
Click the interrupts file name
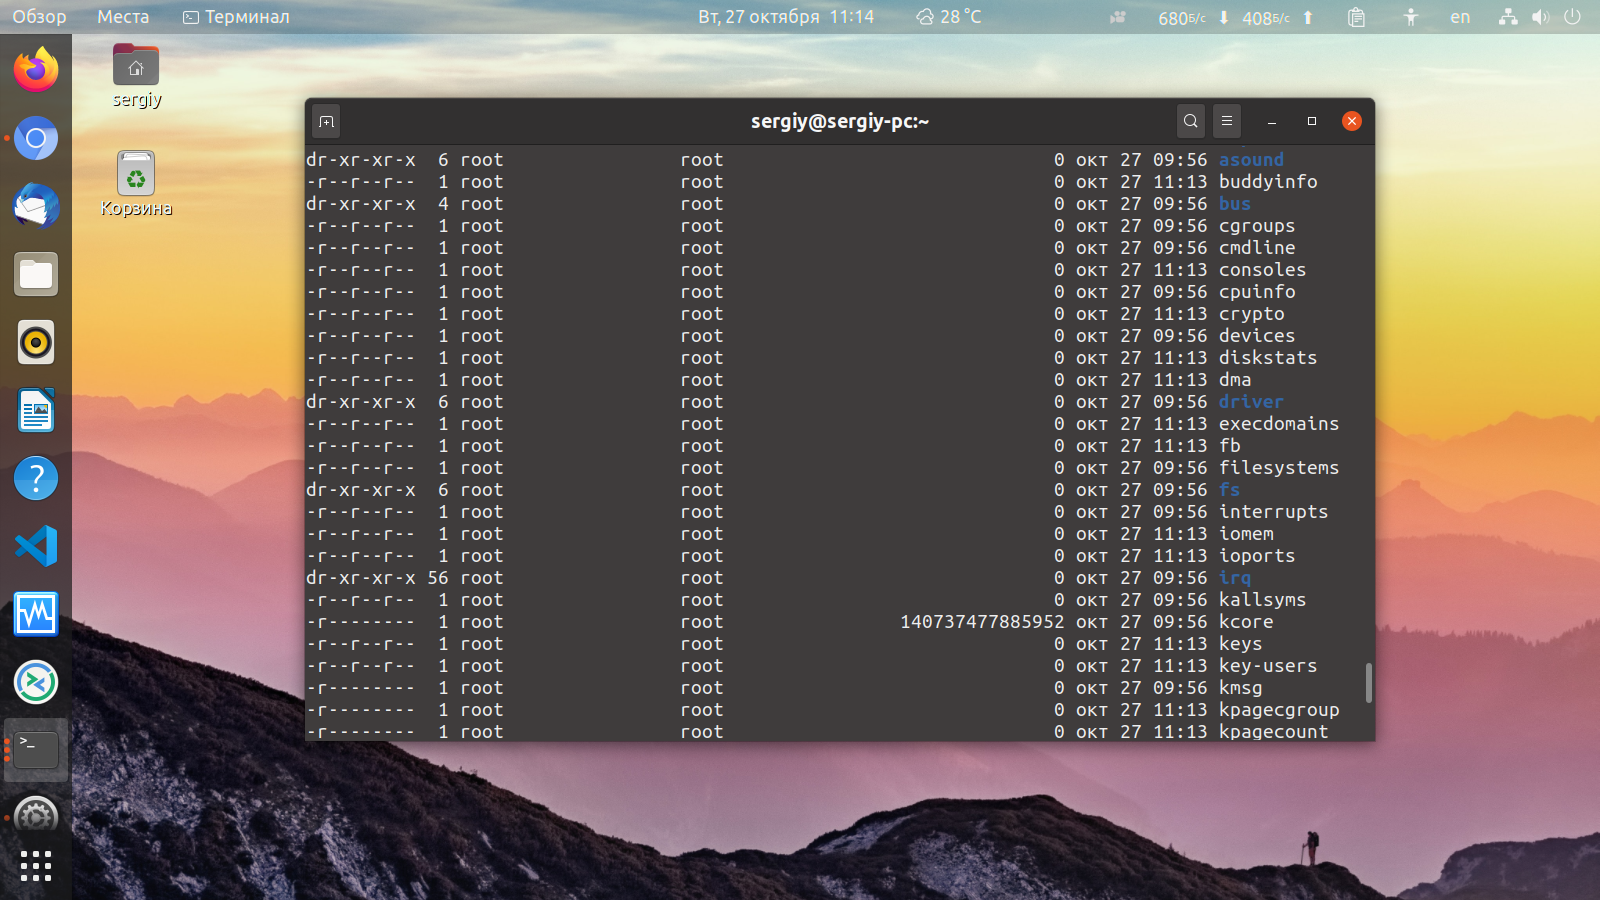click(x=1273, y=512)
